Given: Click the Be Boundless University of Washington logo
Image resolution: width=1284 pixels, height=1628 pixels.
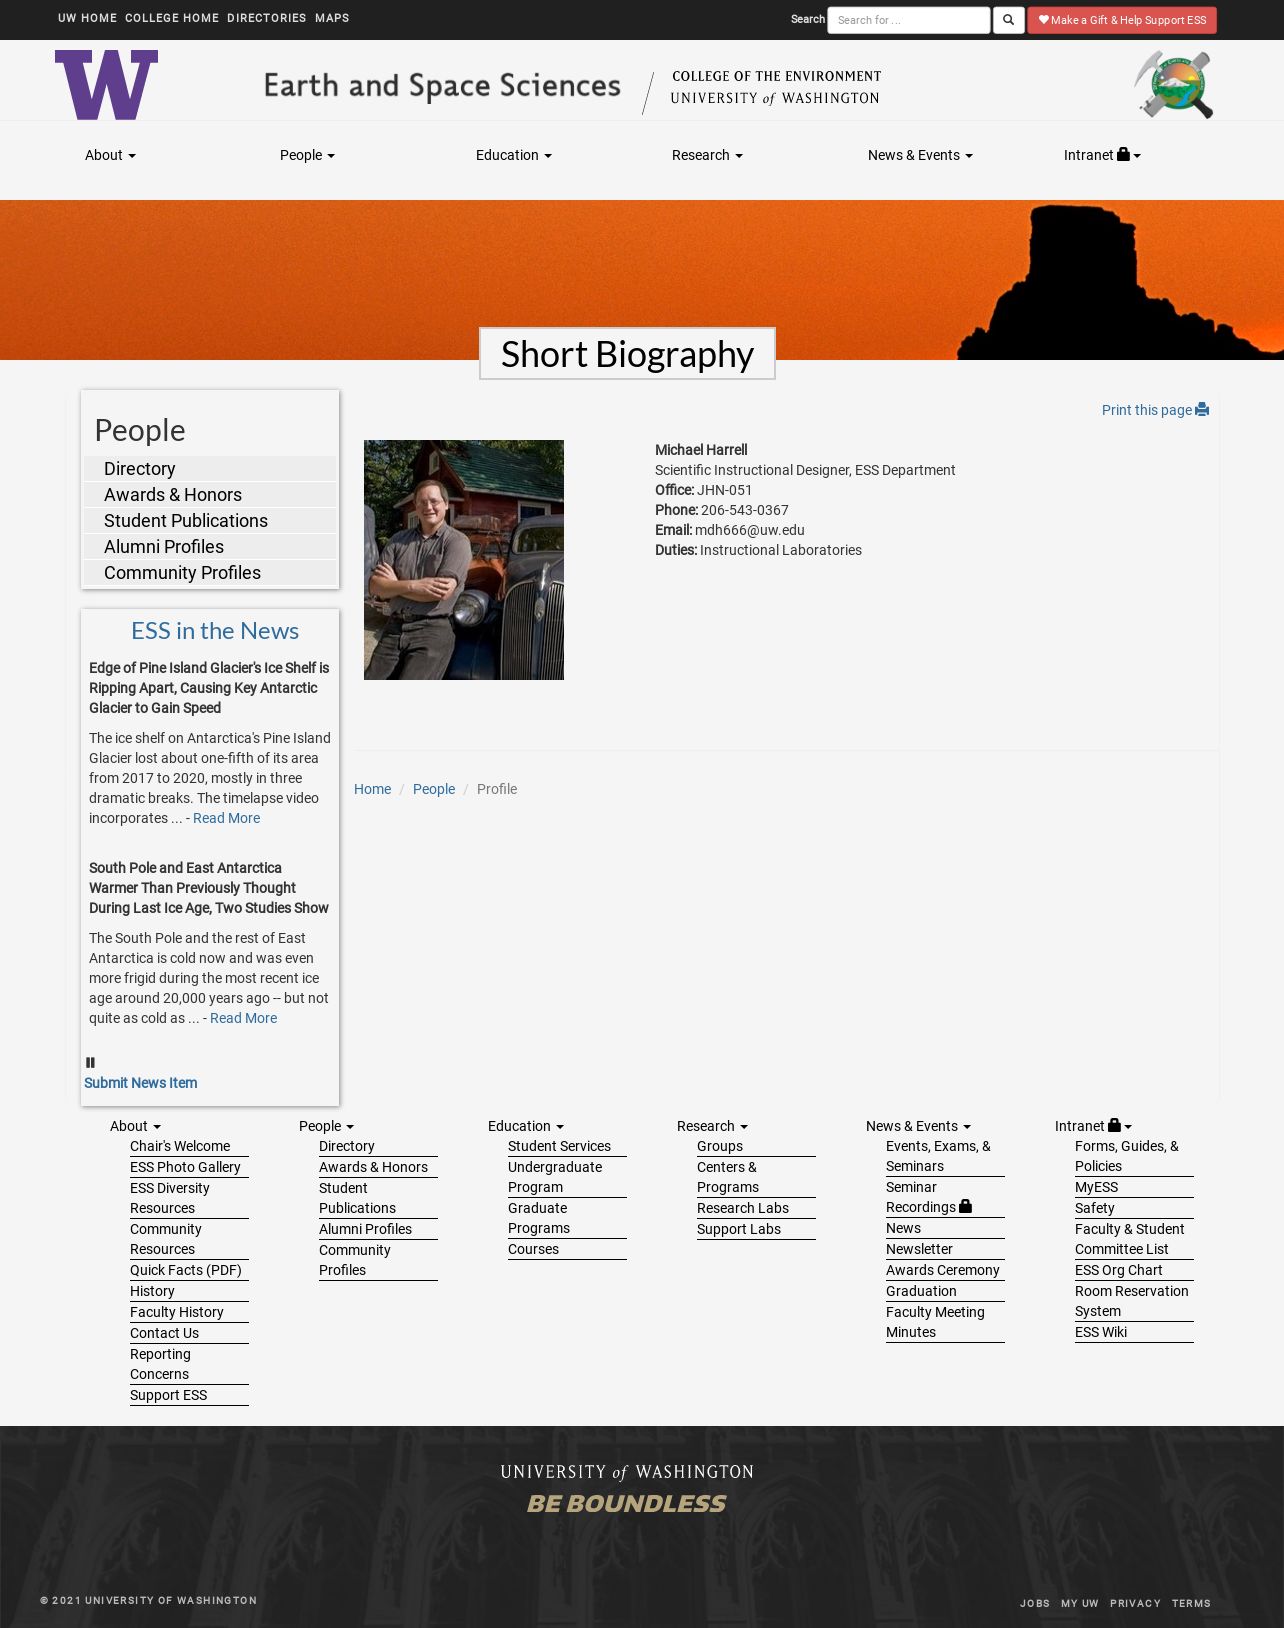Looking at the screenshot, I should click(x=627, y=1489).
